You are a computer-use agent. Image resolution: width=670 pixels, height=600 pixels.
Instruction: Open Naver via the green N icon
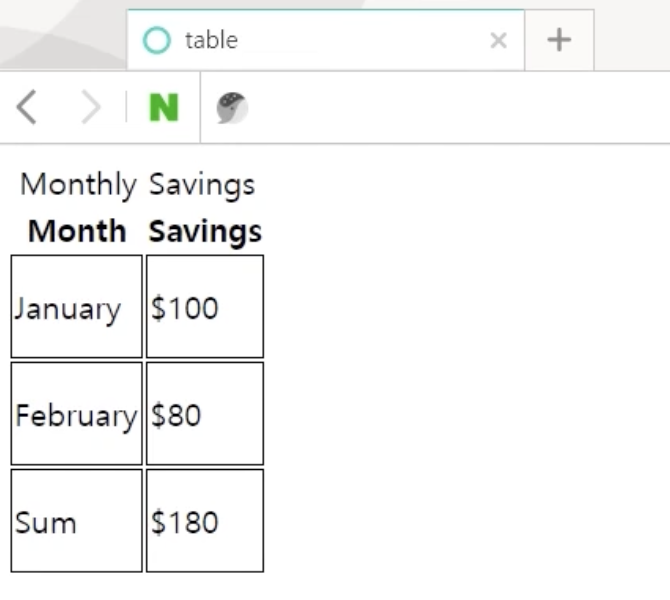(164, 108)
